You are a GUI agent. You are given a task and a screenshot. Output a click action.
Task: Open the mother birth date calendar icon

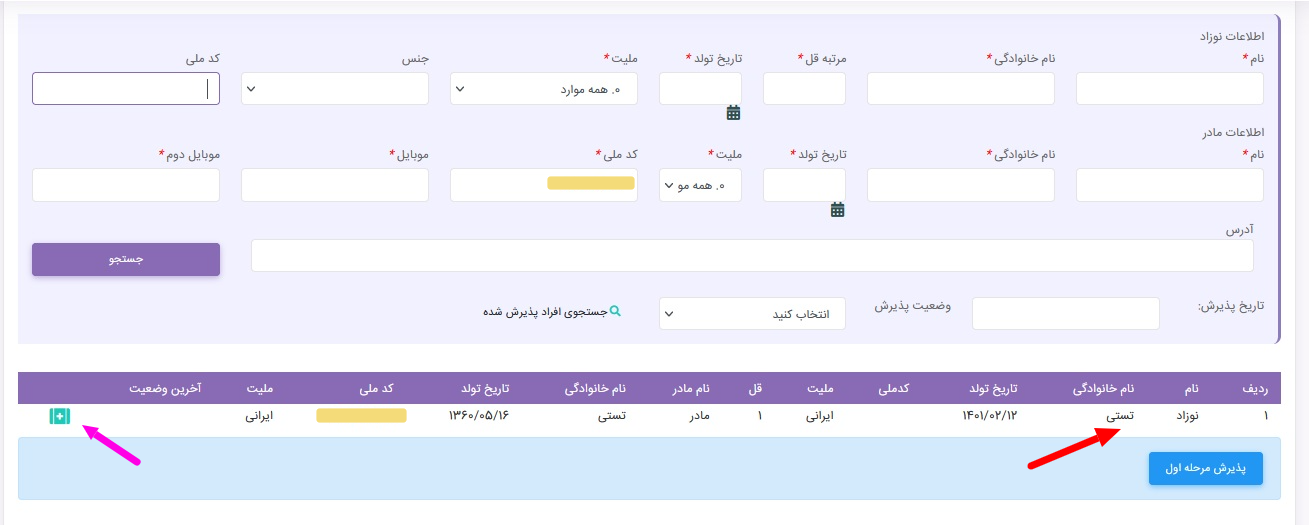coord(838,209)
